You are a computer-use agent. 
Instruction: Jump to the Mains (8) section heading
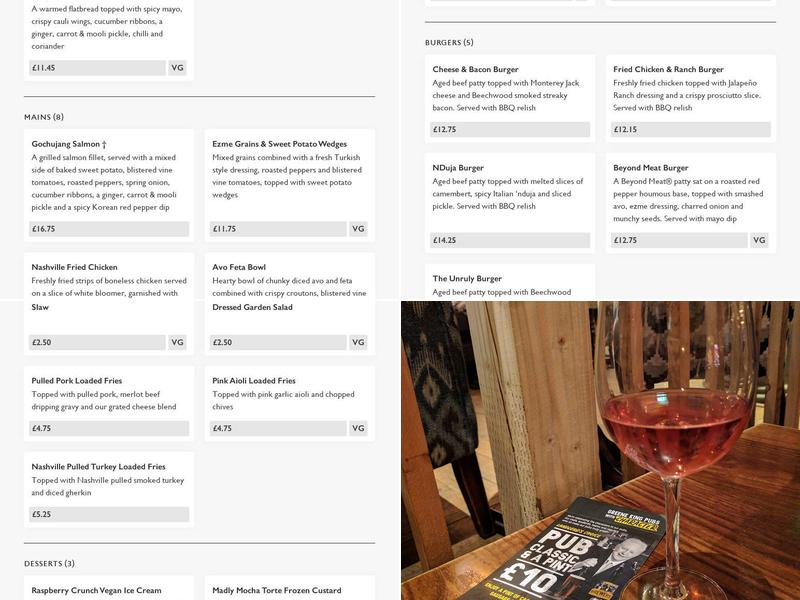click(44, 117)
